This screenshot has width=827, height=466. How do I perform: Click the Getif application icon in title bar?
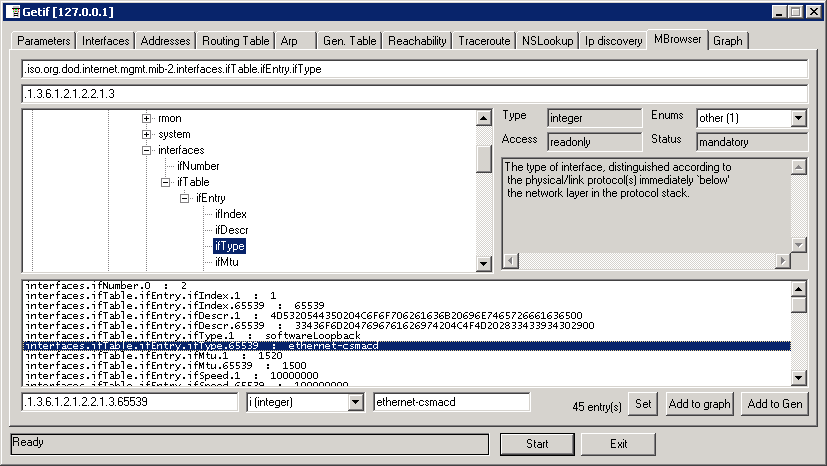11,11
